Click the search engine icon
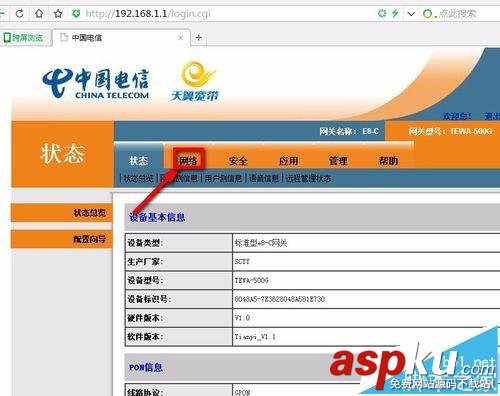This screenshot has height=396, width=500. [428, 14]
